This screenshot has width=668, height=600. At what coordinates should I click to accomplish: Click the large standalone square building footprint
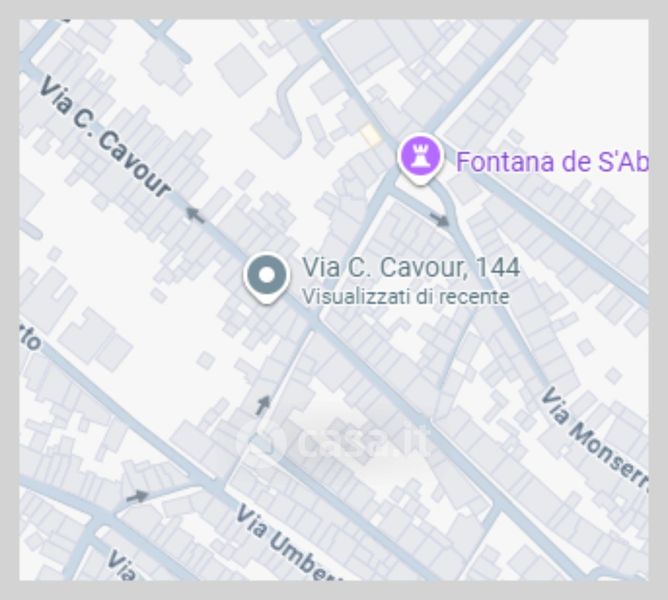[241, 69]
